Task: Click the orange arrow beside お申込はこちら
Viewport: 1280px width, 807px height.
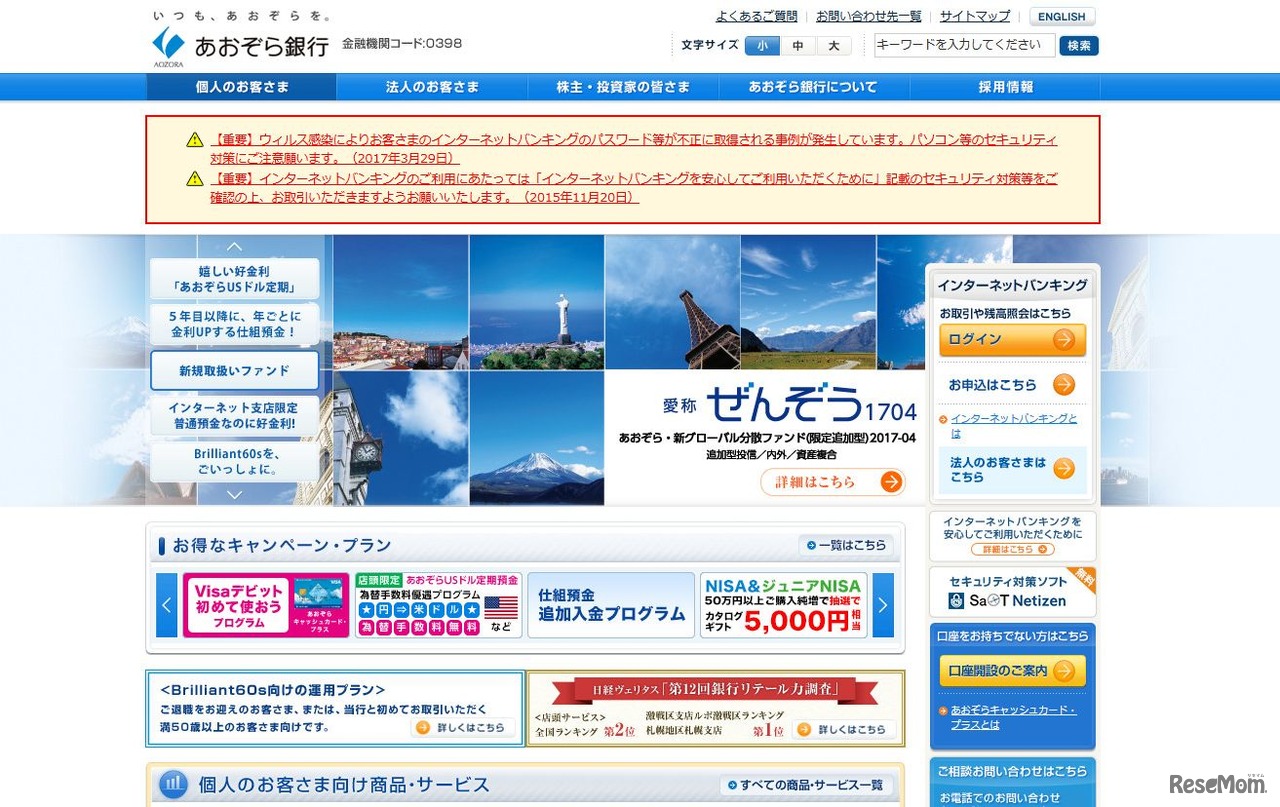Action: pos(1064,385)
